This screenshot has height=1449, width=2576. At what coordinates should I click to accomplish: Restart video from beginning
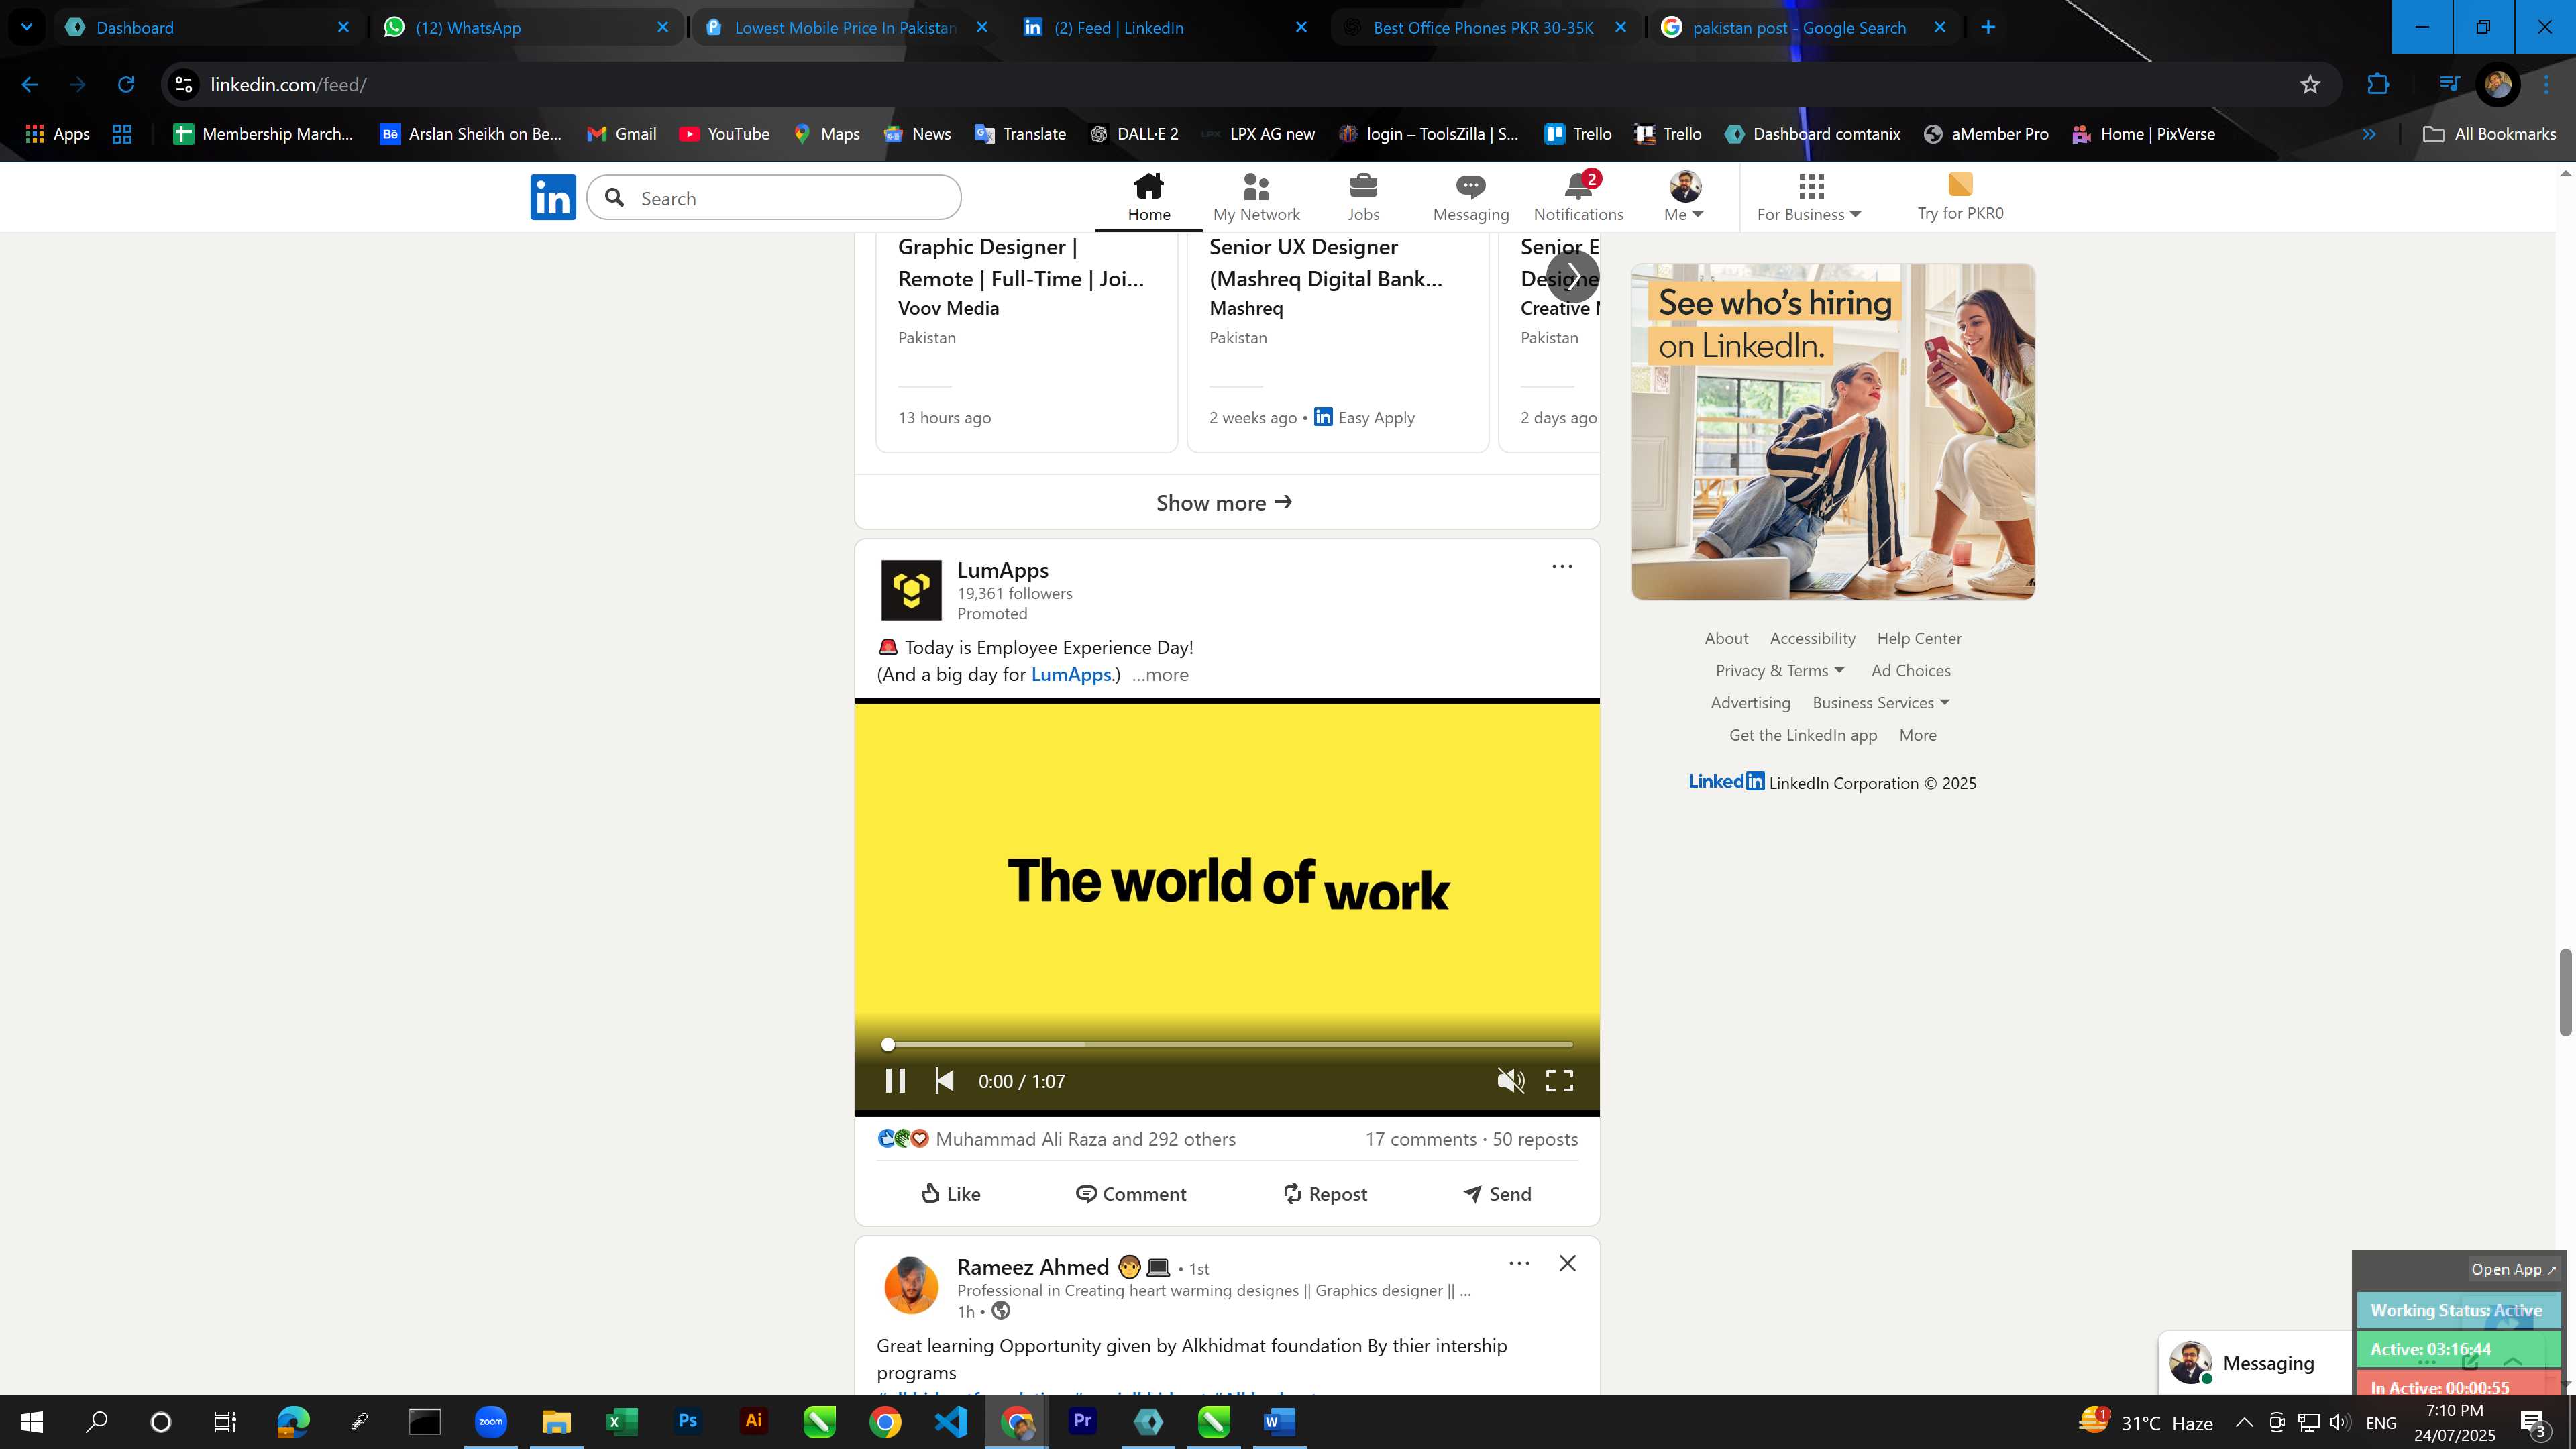click(x=944, y=1081)
